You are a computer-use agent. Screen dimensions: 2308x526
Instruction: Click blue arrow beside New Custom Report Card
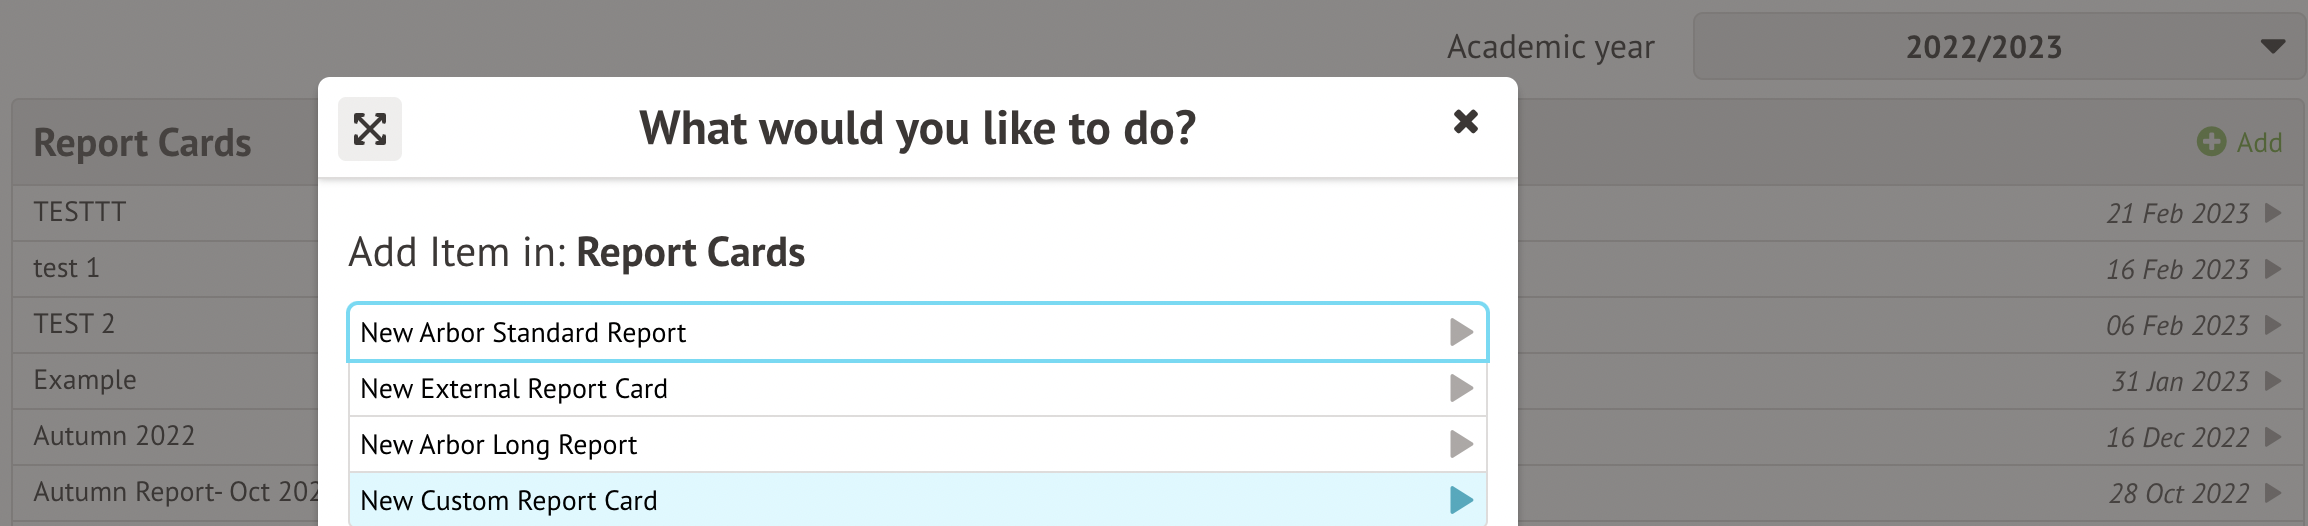point(1461,500)
